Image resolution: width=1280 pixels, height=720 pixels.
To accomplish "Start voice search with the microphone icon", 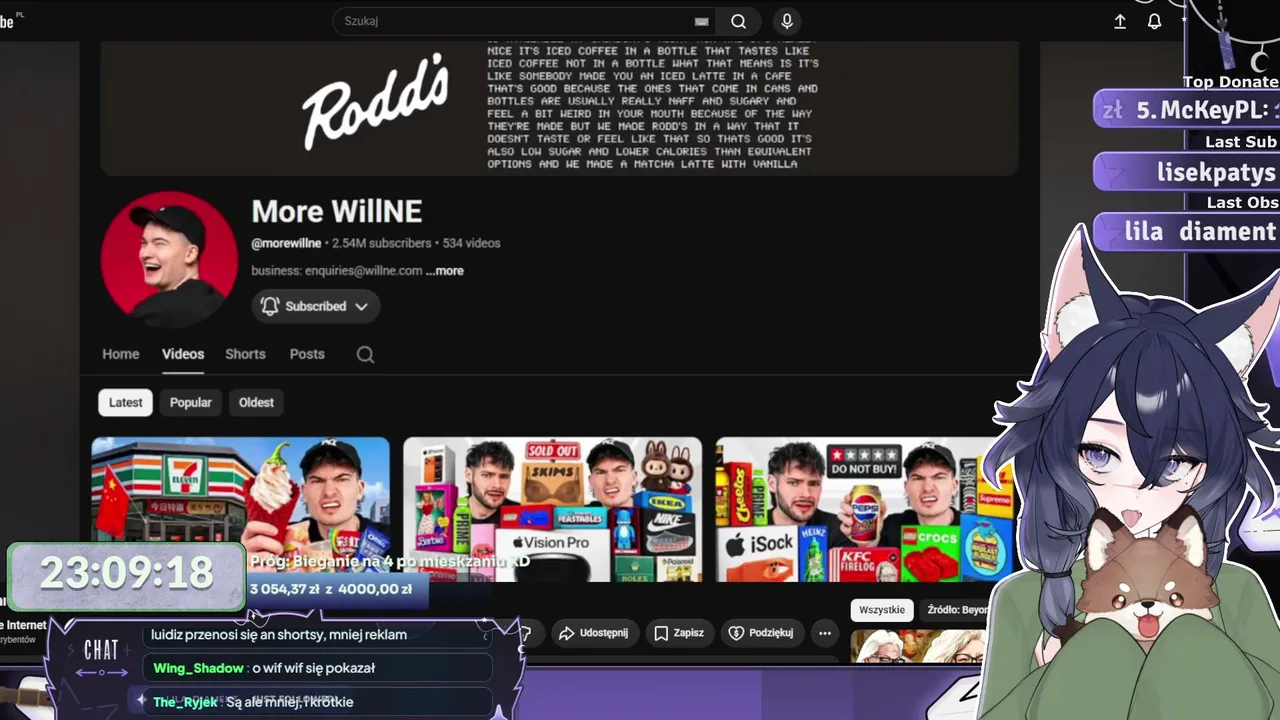I will (787, 21).
